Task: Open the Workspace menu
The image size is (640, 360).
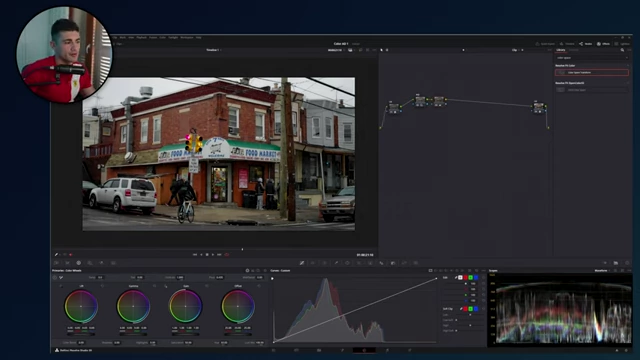Action: (187, 37)
